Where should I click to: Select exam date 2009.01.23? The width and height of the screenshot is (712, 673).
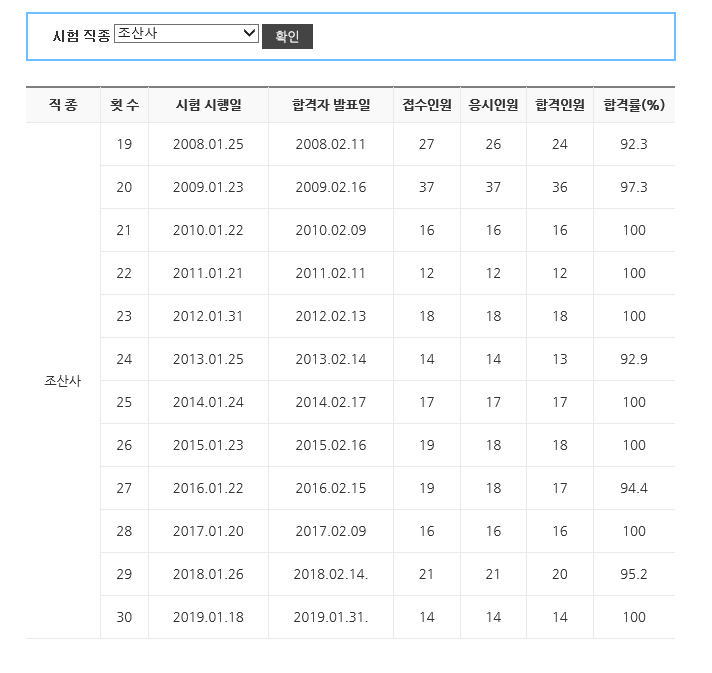pyautogui.click(x=208, y=187)
